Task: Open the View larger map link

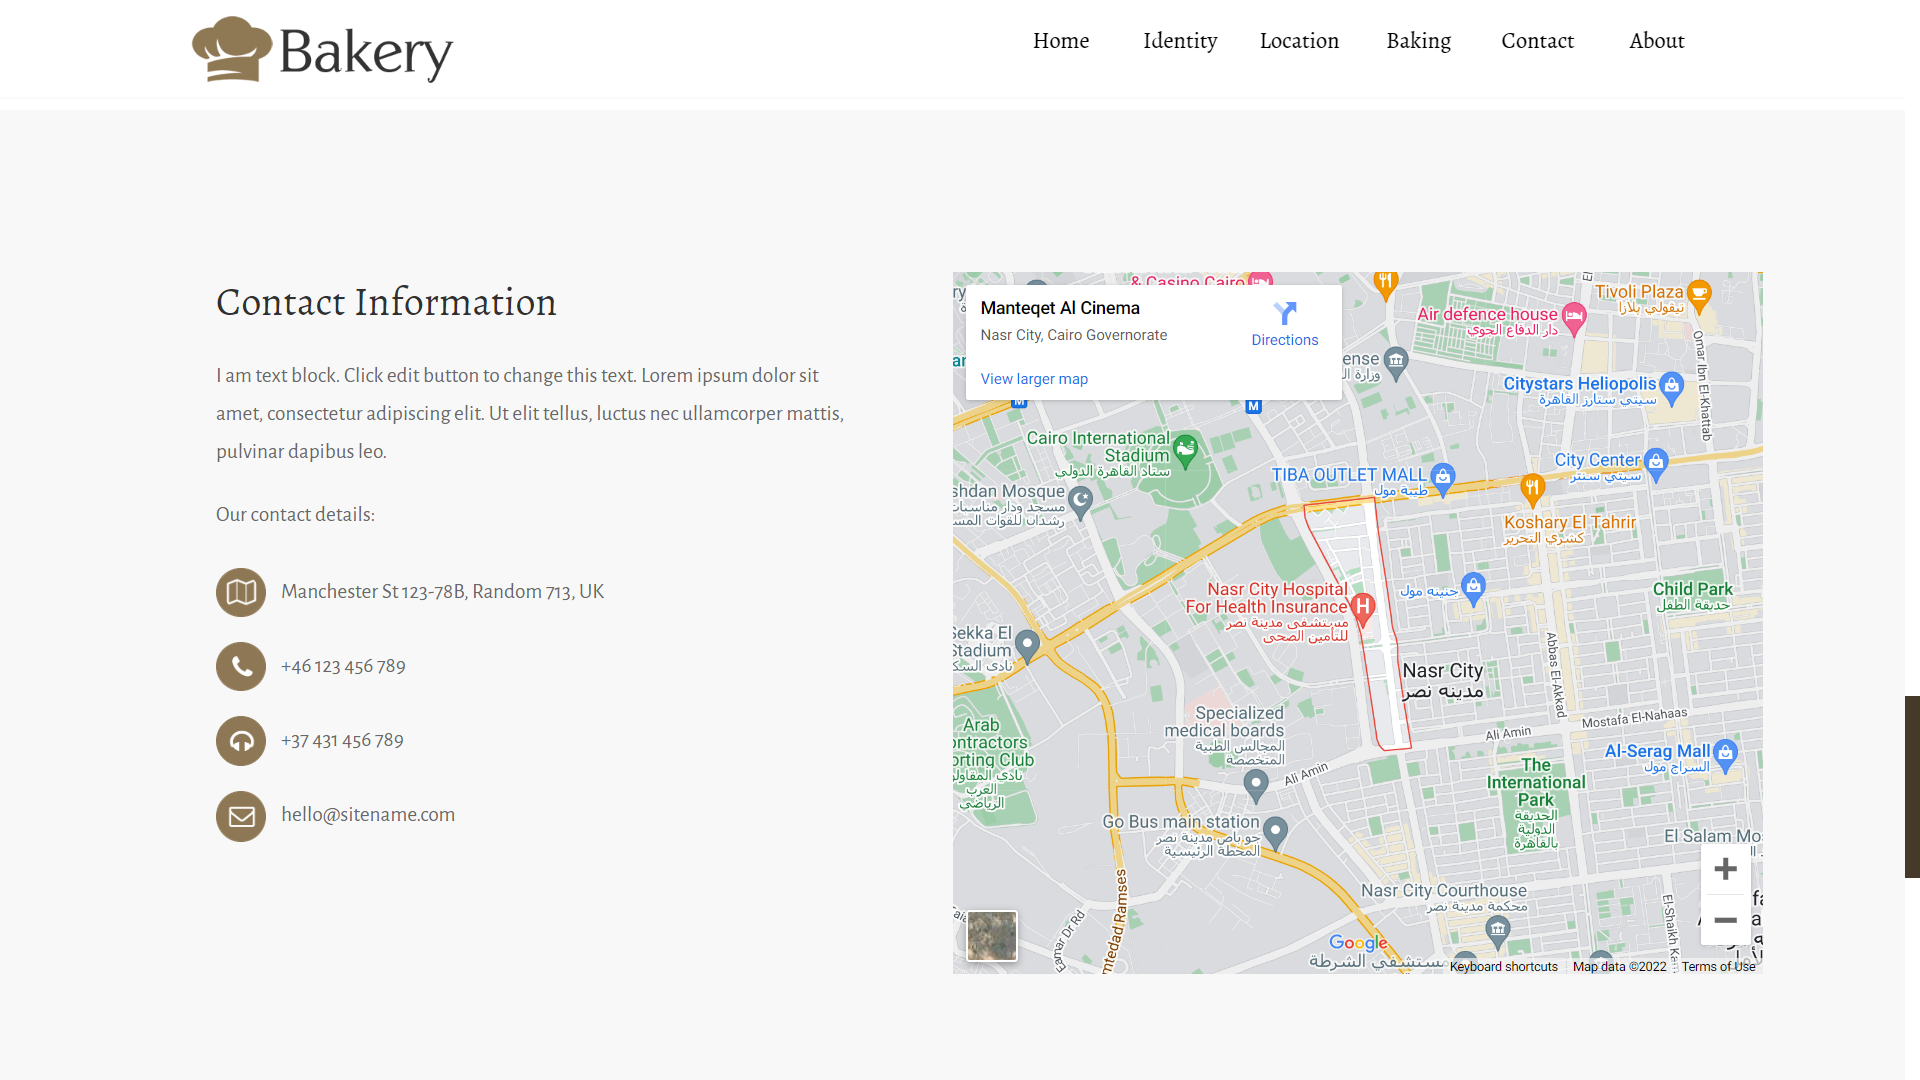Action: point(1034,379)
